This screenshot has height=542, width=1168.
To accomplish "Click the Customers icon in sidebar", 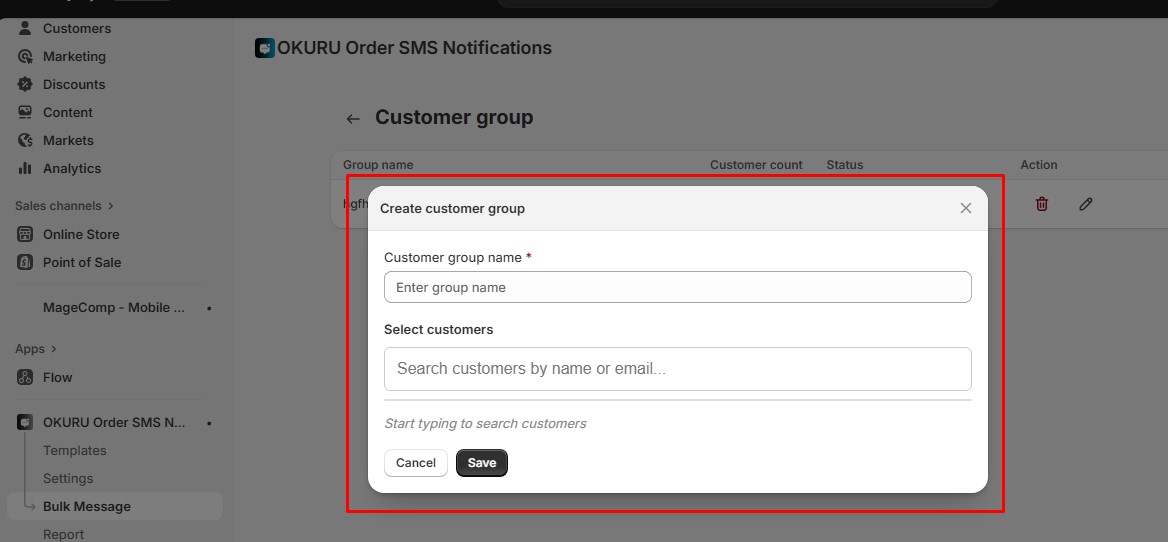I will pyautogui.click(x=25, y=28).
